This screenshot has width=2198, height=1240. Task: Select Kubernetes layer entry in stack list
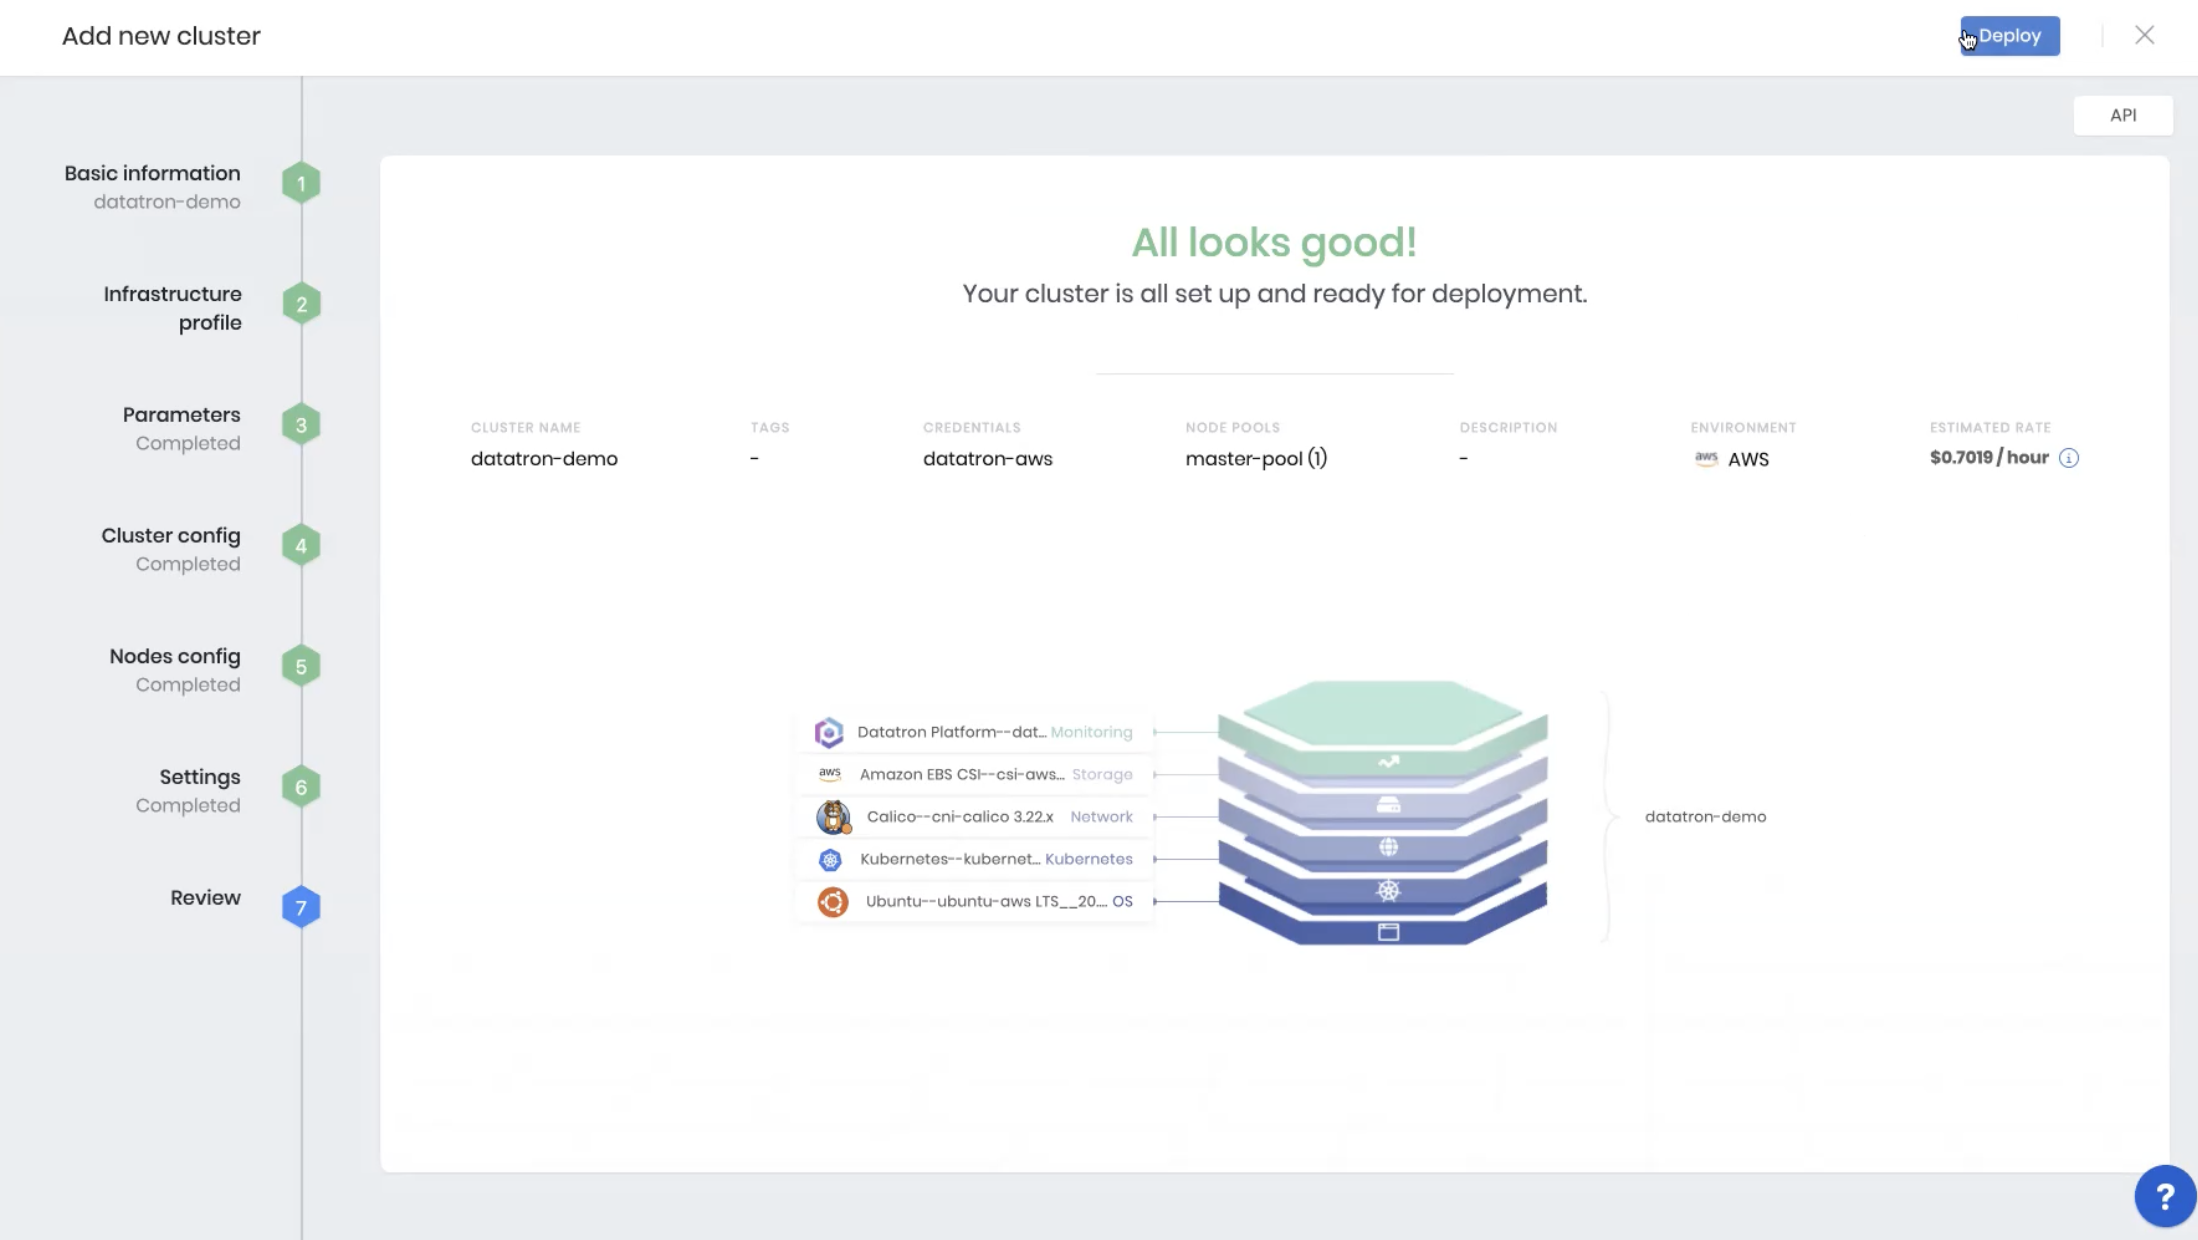tap(975, 859)
